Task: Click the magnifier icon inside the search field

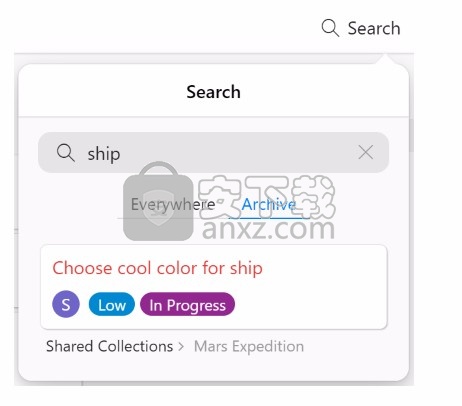Action: coord(65,153)
